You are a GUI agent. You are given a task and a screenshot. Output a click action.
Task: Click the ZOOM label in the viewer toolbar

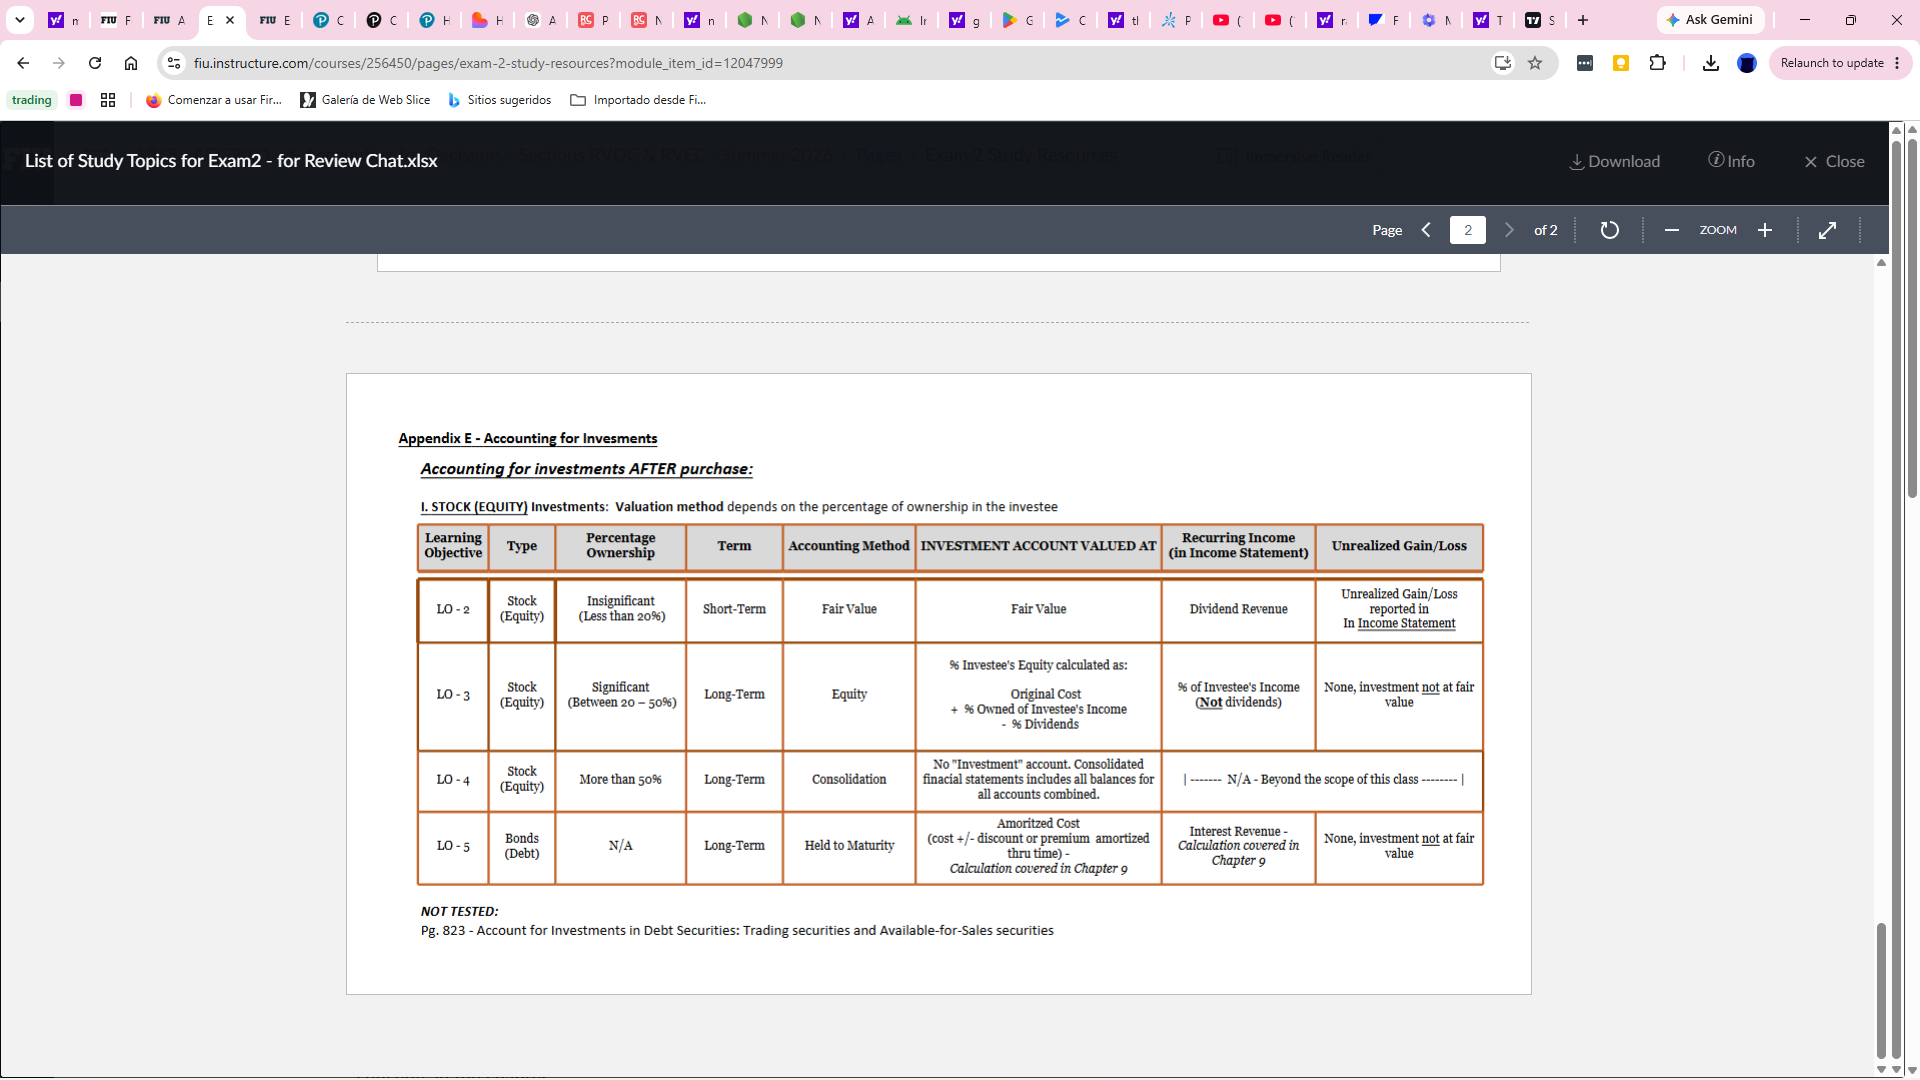click(1718, 230)
